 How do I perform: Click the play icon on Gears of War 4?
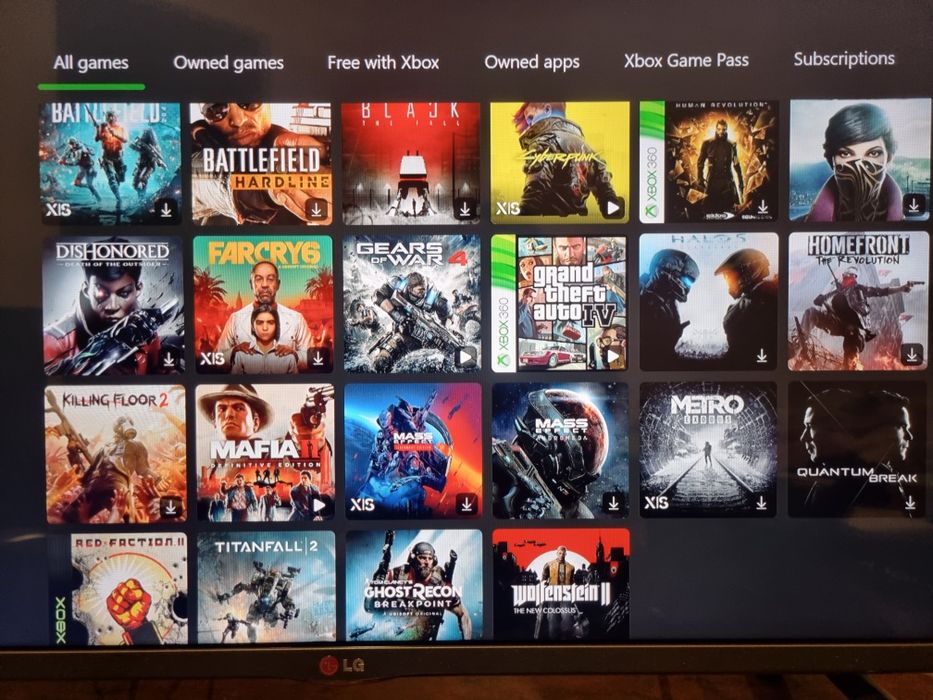(x=466, y=357)
